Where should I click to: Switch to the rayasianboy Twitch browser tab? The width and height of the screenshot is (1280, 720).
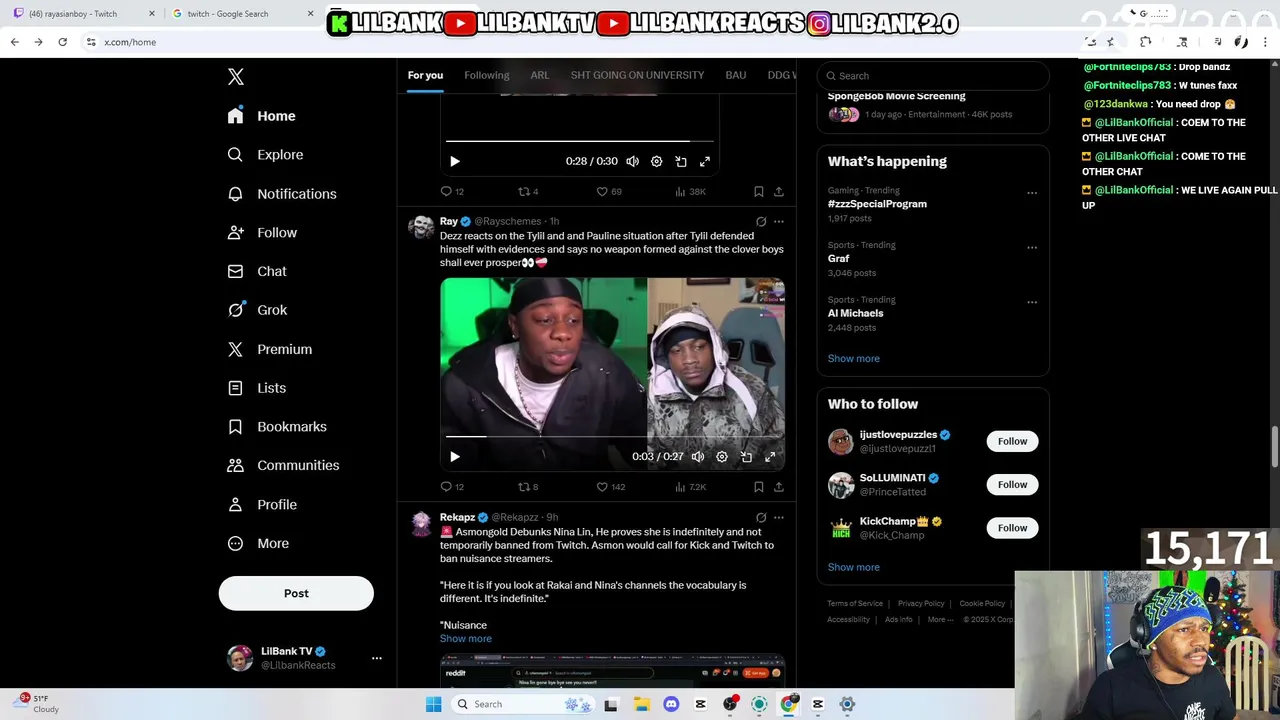[x=82, y=14]
